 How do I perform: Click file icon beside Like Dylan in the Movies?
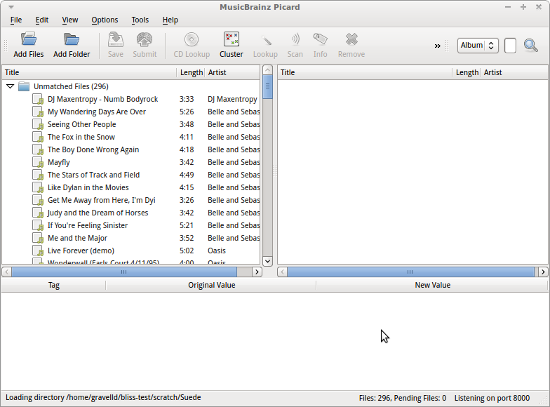38,187
